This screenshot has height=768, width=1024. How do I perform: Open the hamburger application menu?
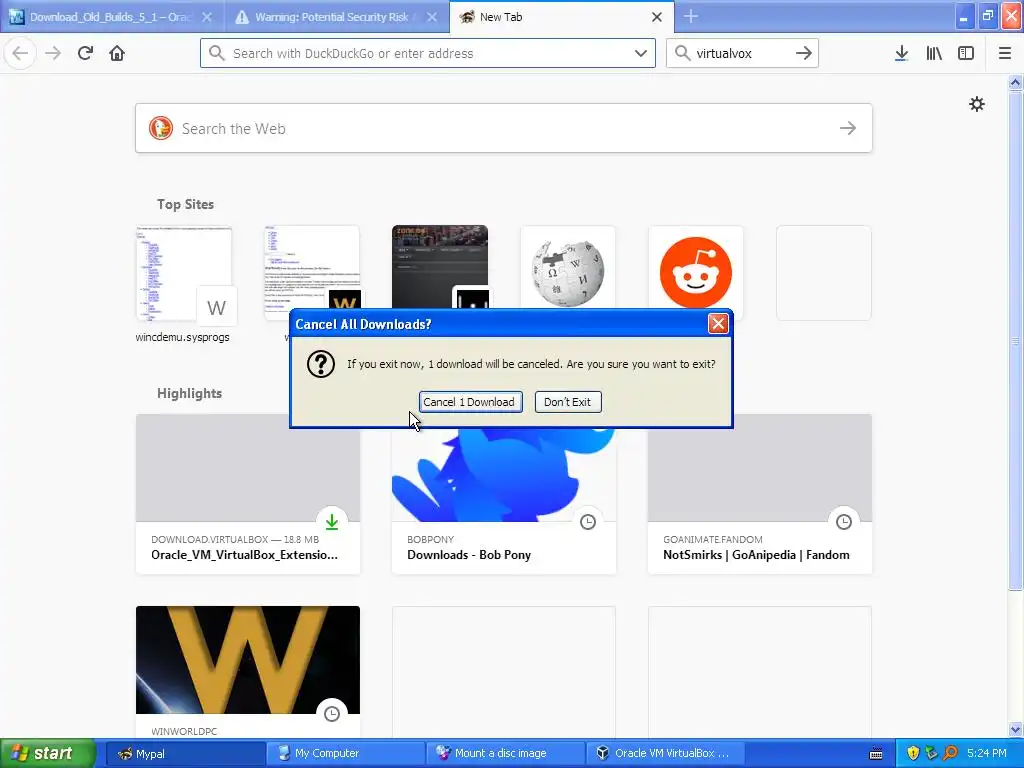1005,53
